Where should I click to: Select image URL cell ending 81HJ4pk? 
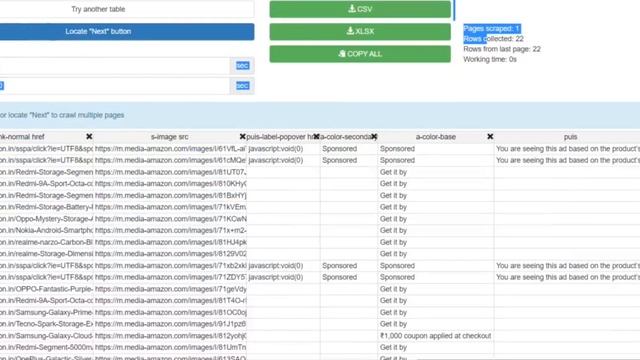pyautogui.click(x=170, y=242)
